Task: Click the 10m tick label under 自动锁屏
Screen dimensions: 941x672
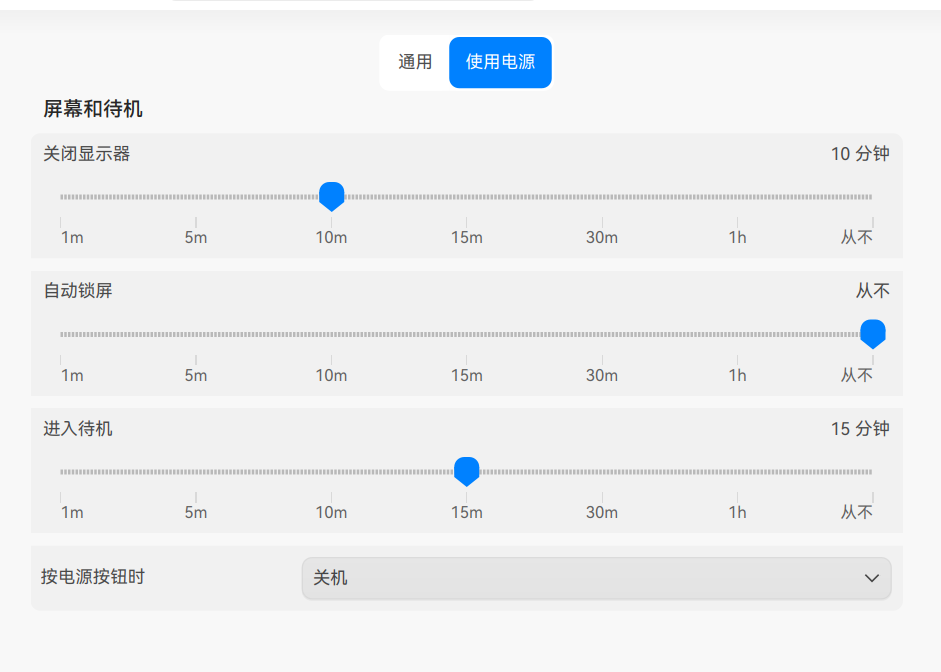Action: point(331,376)
